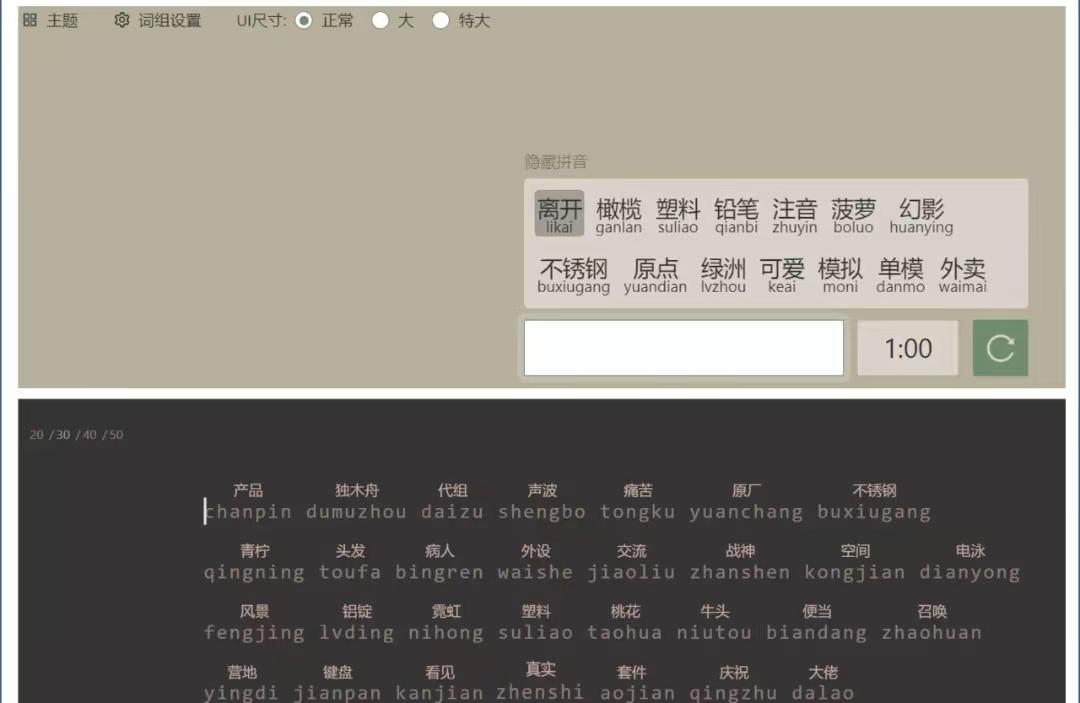Click the word 橄榄 in the word panel
Viewport: 1080px width, 703px height.
618,214
